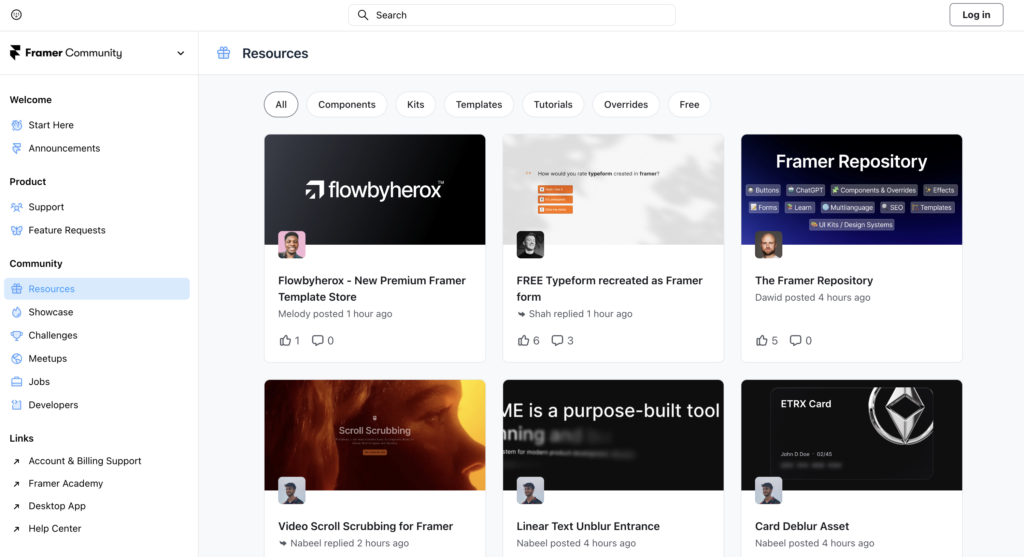Open the flowbyherox card thumbnail
The width and height of the screenshot is (1024, 557).
coord(375,189)
